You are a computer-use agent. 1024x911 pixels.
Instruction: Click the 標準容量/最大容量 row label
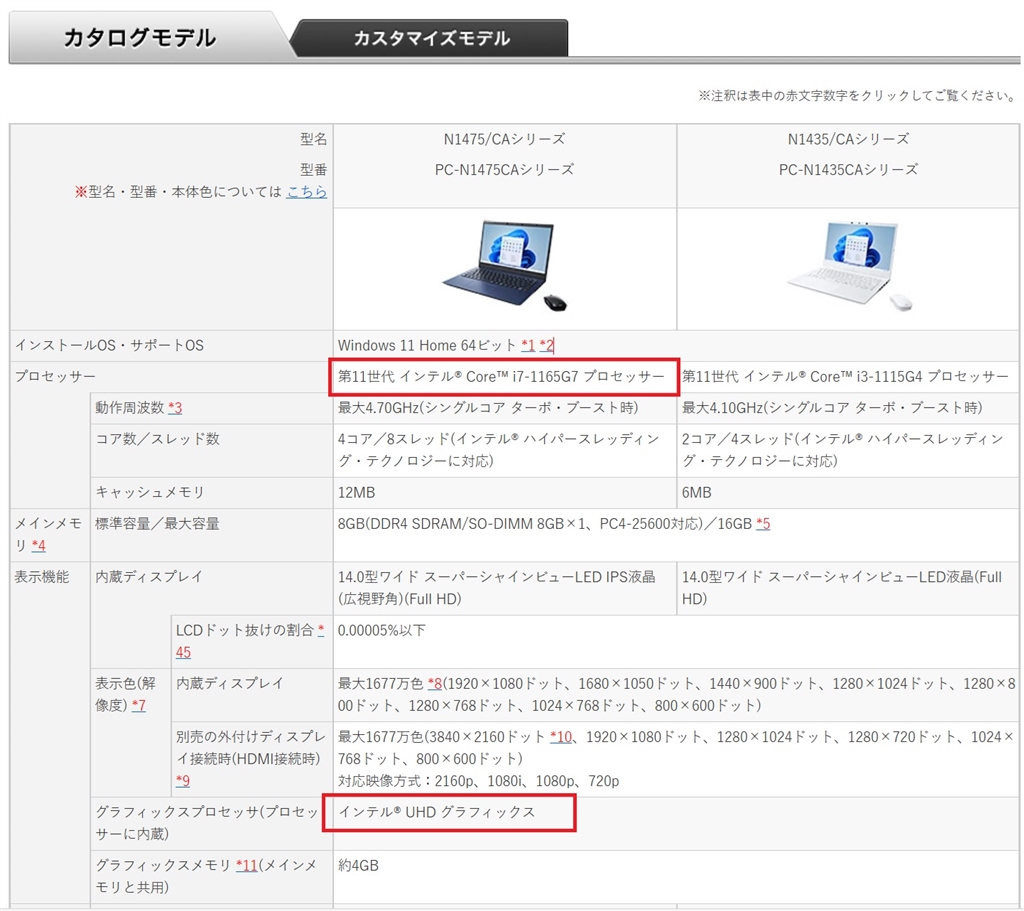point(157,524)
